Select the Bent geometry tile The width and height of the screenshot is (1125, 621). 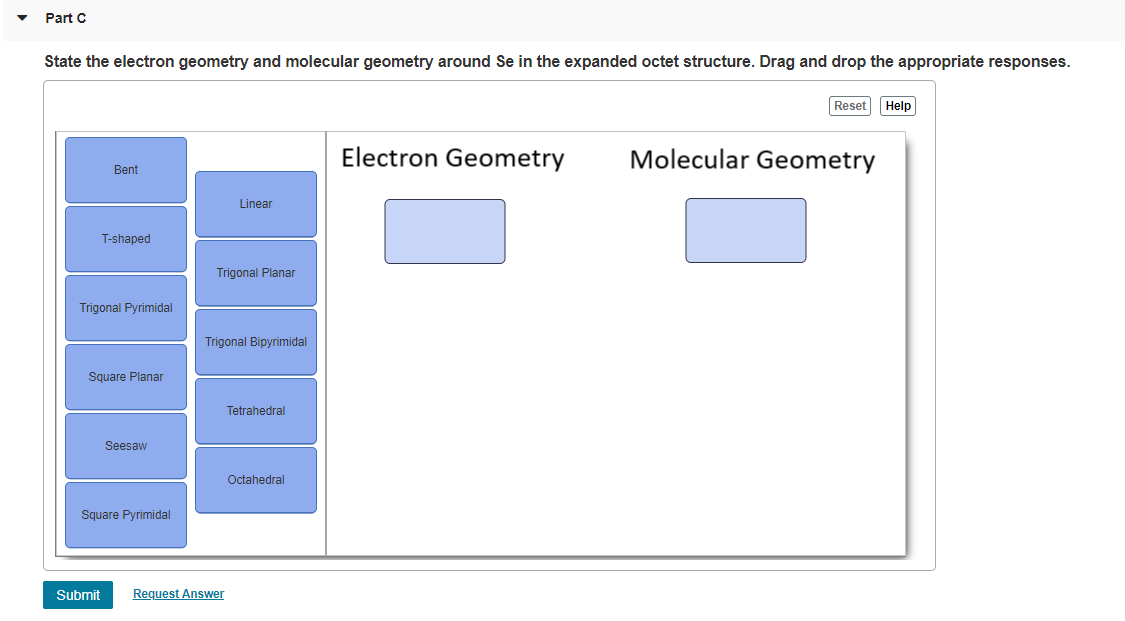pos(125,169)
